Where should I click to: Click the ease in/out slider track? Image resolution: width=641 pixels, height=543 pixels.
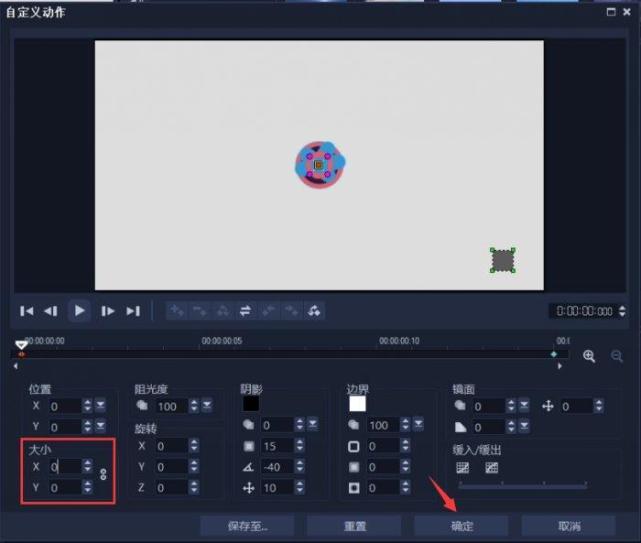(523, 485)
